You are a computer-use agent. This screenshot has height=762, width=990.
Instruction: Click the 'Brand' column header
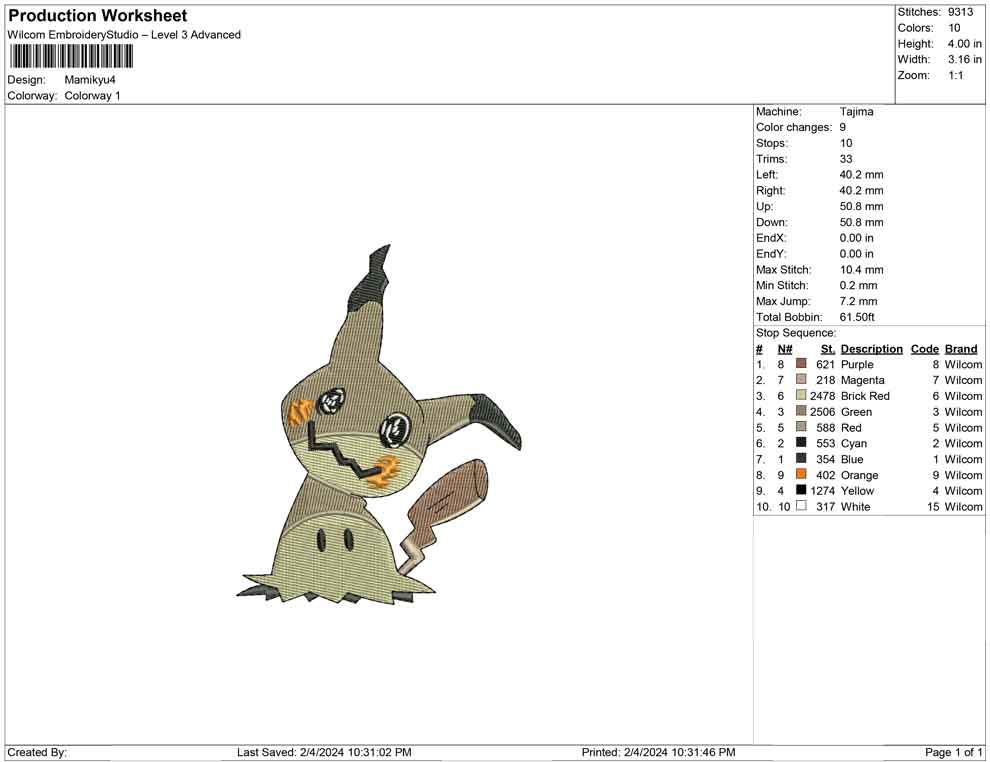[961, 348]
